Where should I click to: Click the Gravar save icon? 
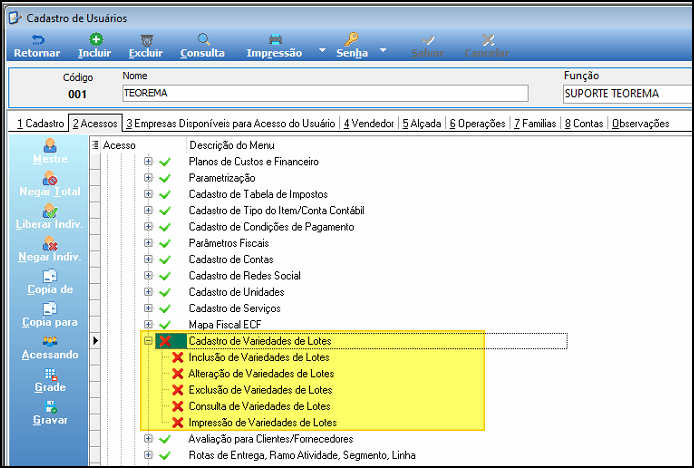pyautogui.click(x=50, y=407)
